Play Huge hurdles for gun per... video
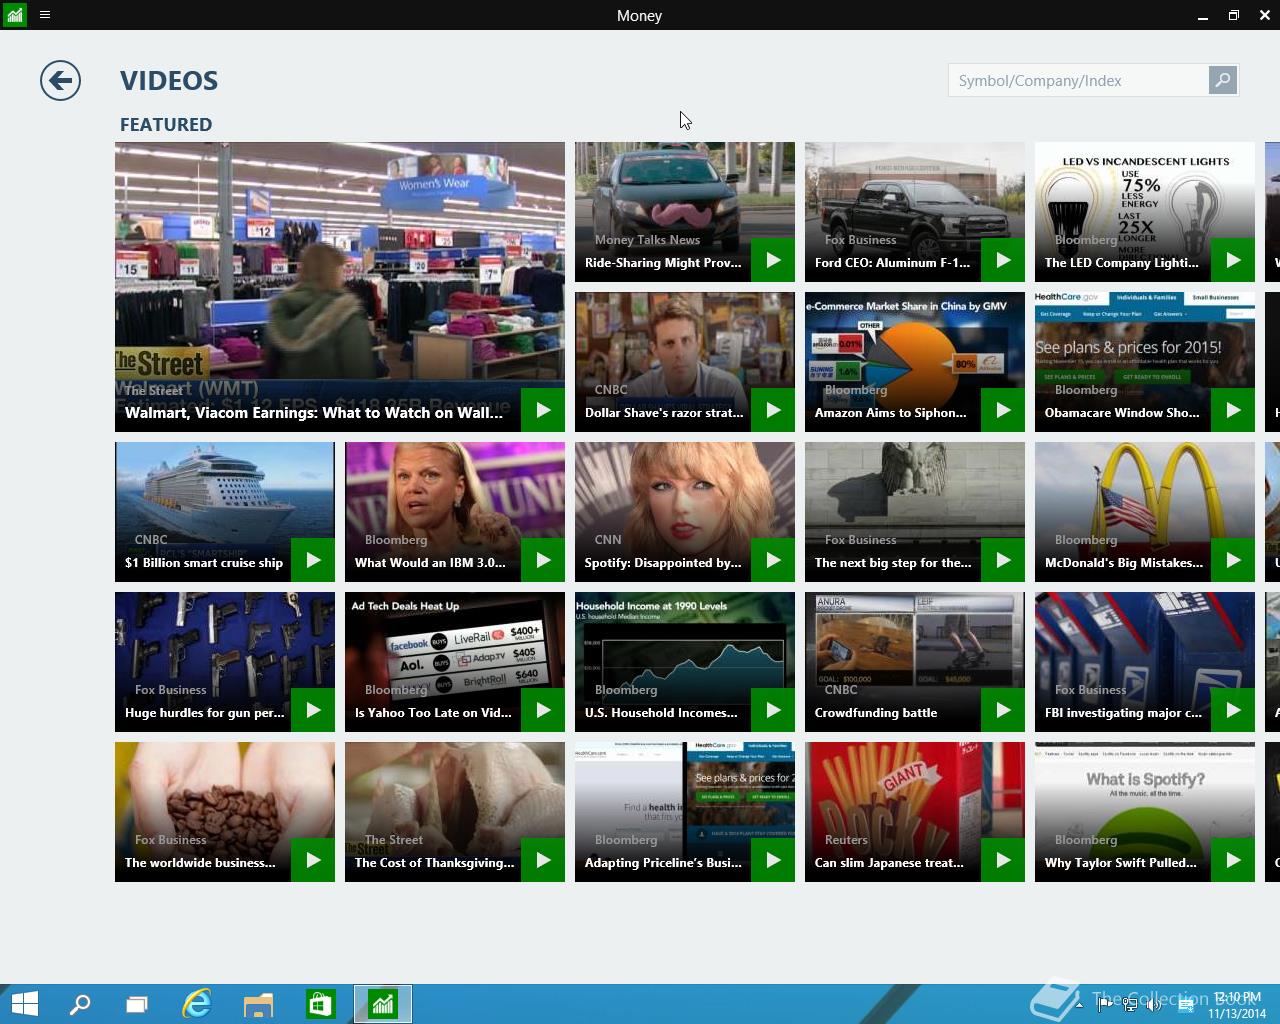This screenshot has width=1280, height=1024. (x=313, y=710)
